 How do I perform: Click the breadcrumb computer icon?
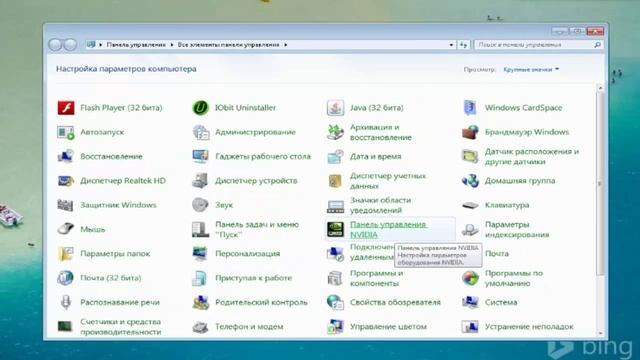point(91,45)
